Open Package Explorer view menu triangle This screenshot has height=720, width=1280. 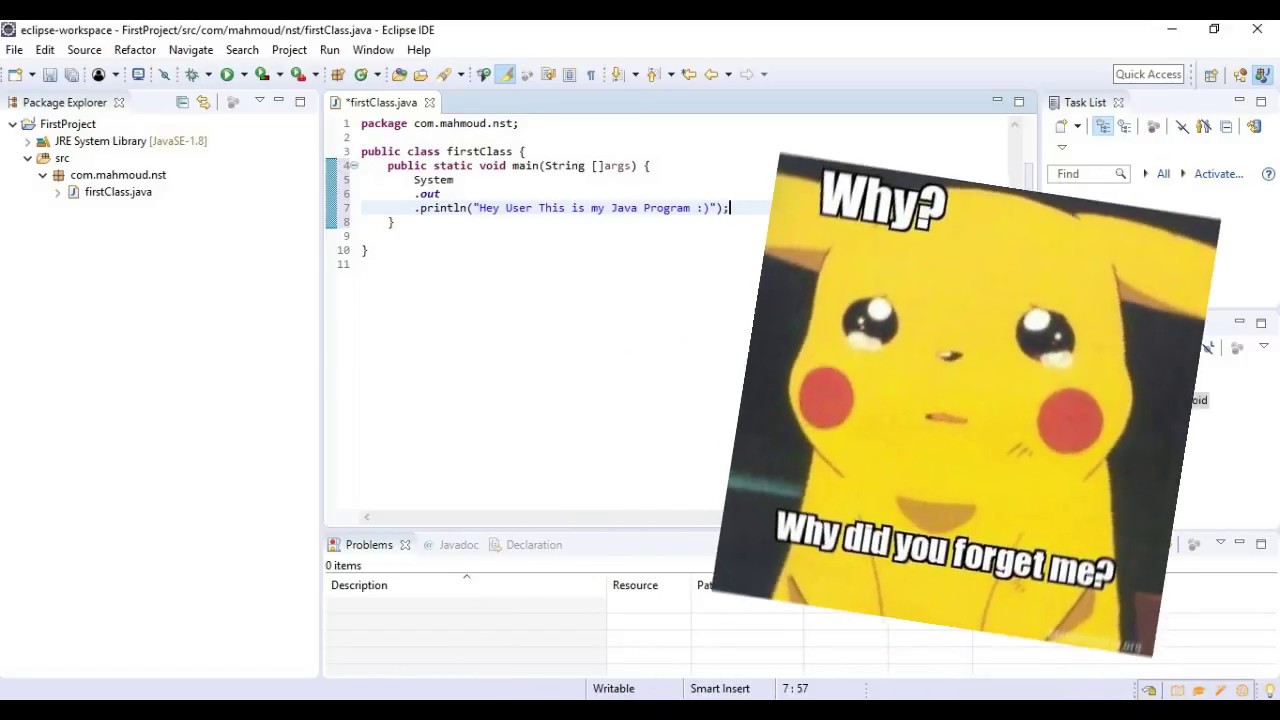259,100
